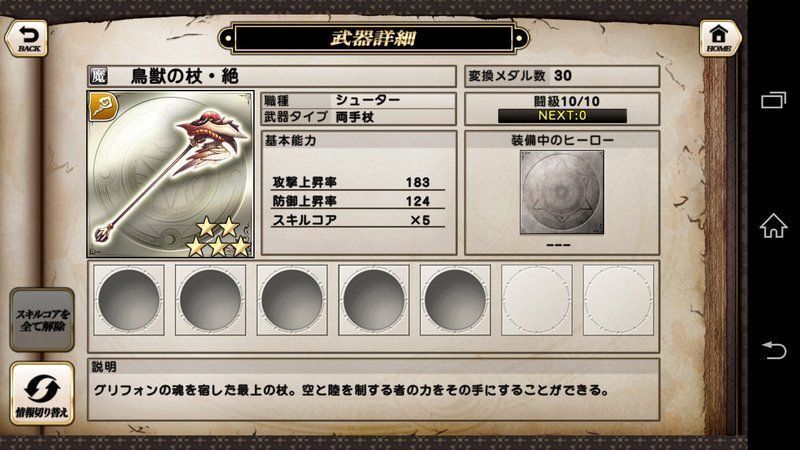
Task: Tap the 魔 attribute icon by weapon name
Action: click(x=99, y=77)
